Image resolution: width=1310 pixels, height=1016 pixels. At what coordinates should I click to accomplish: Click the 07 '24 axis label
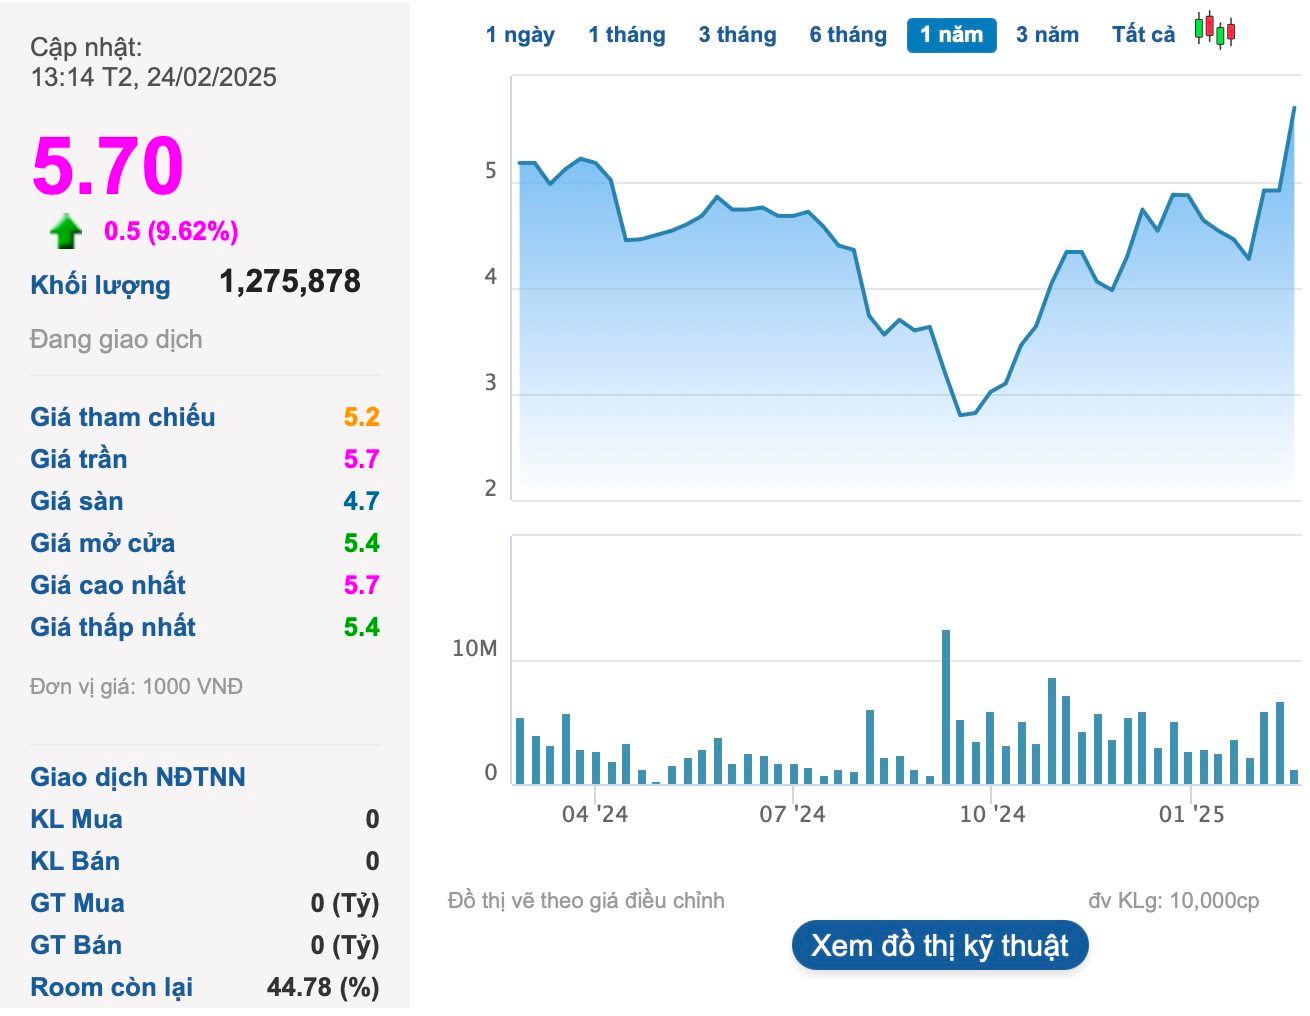pyautogui.click(x=792, y=814)
